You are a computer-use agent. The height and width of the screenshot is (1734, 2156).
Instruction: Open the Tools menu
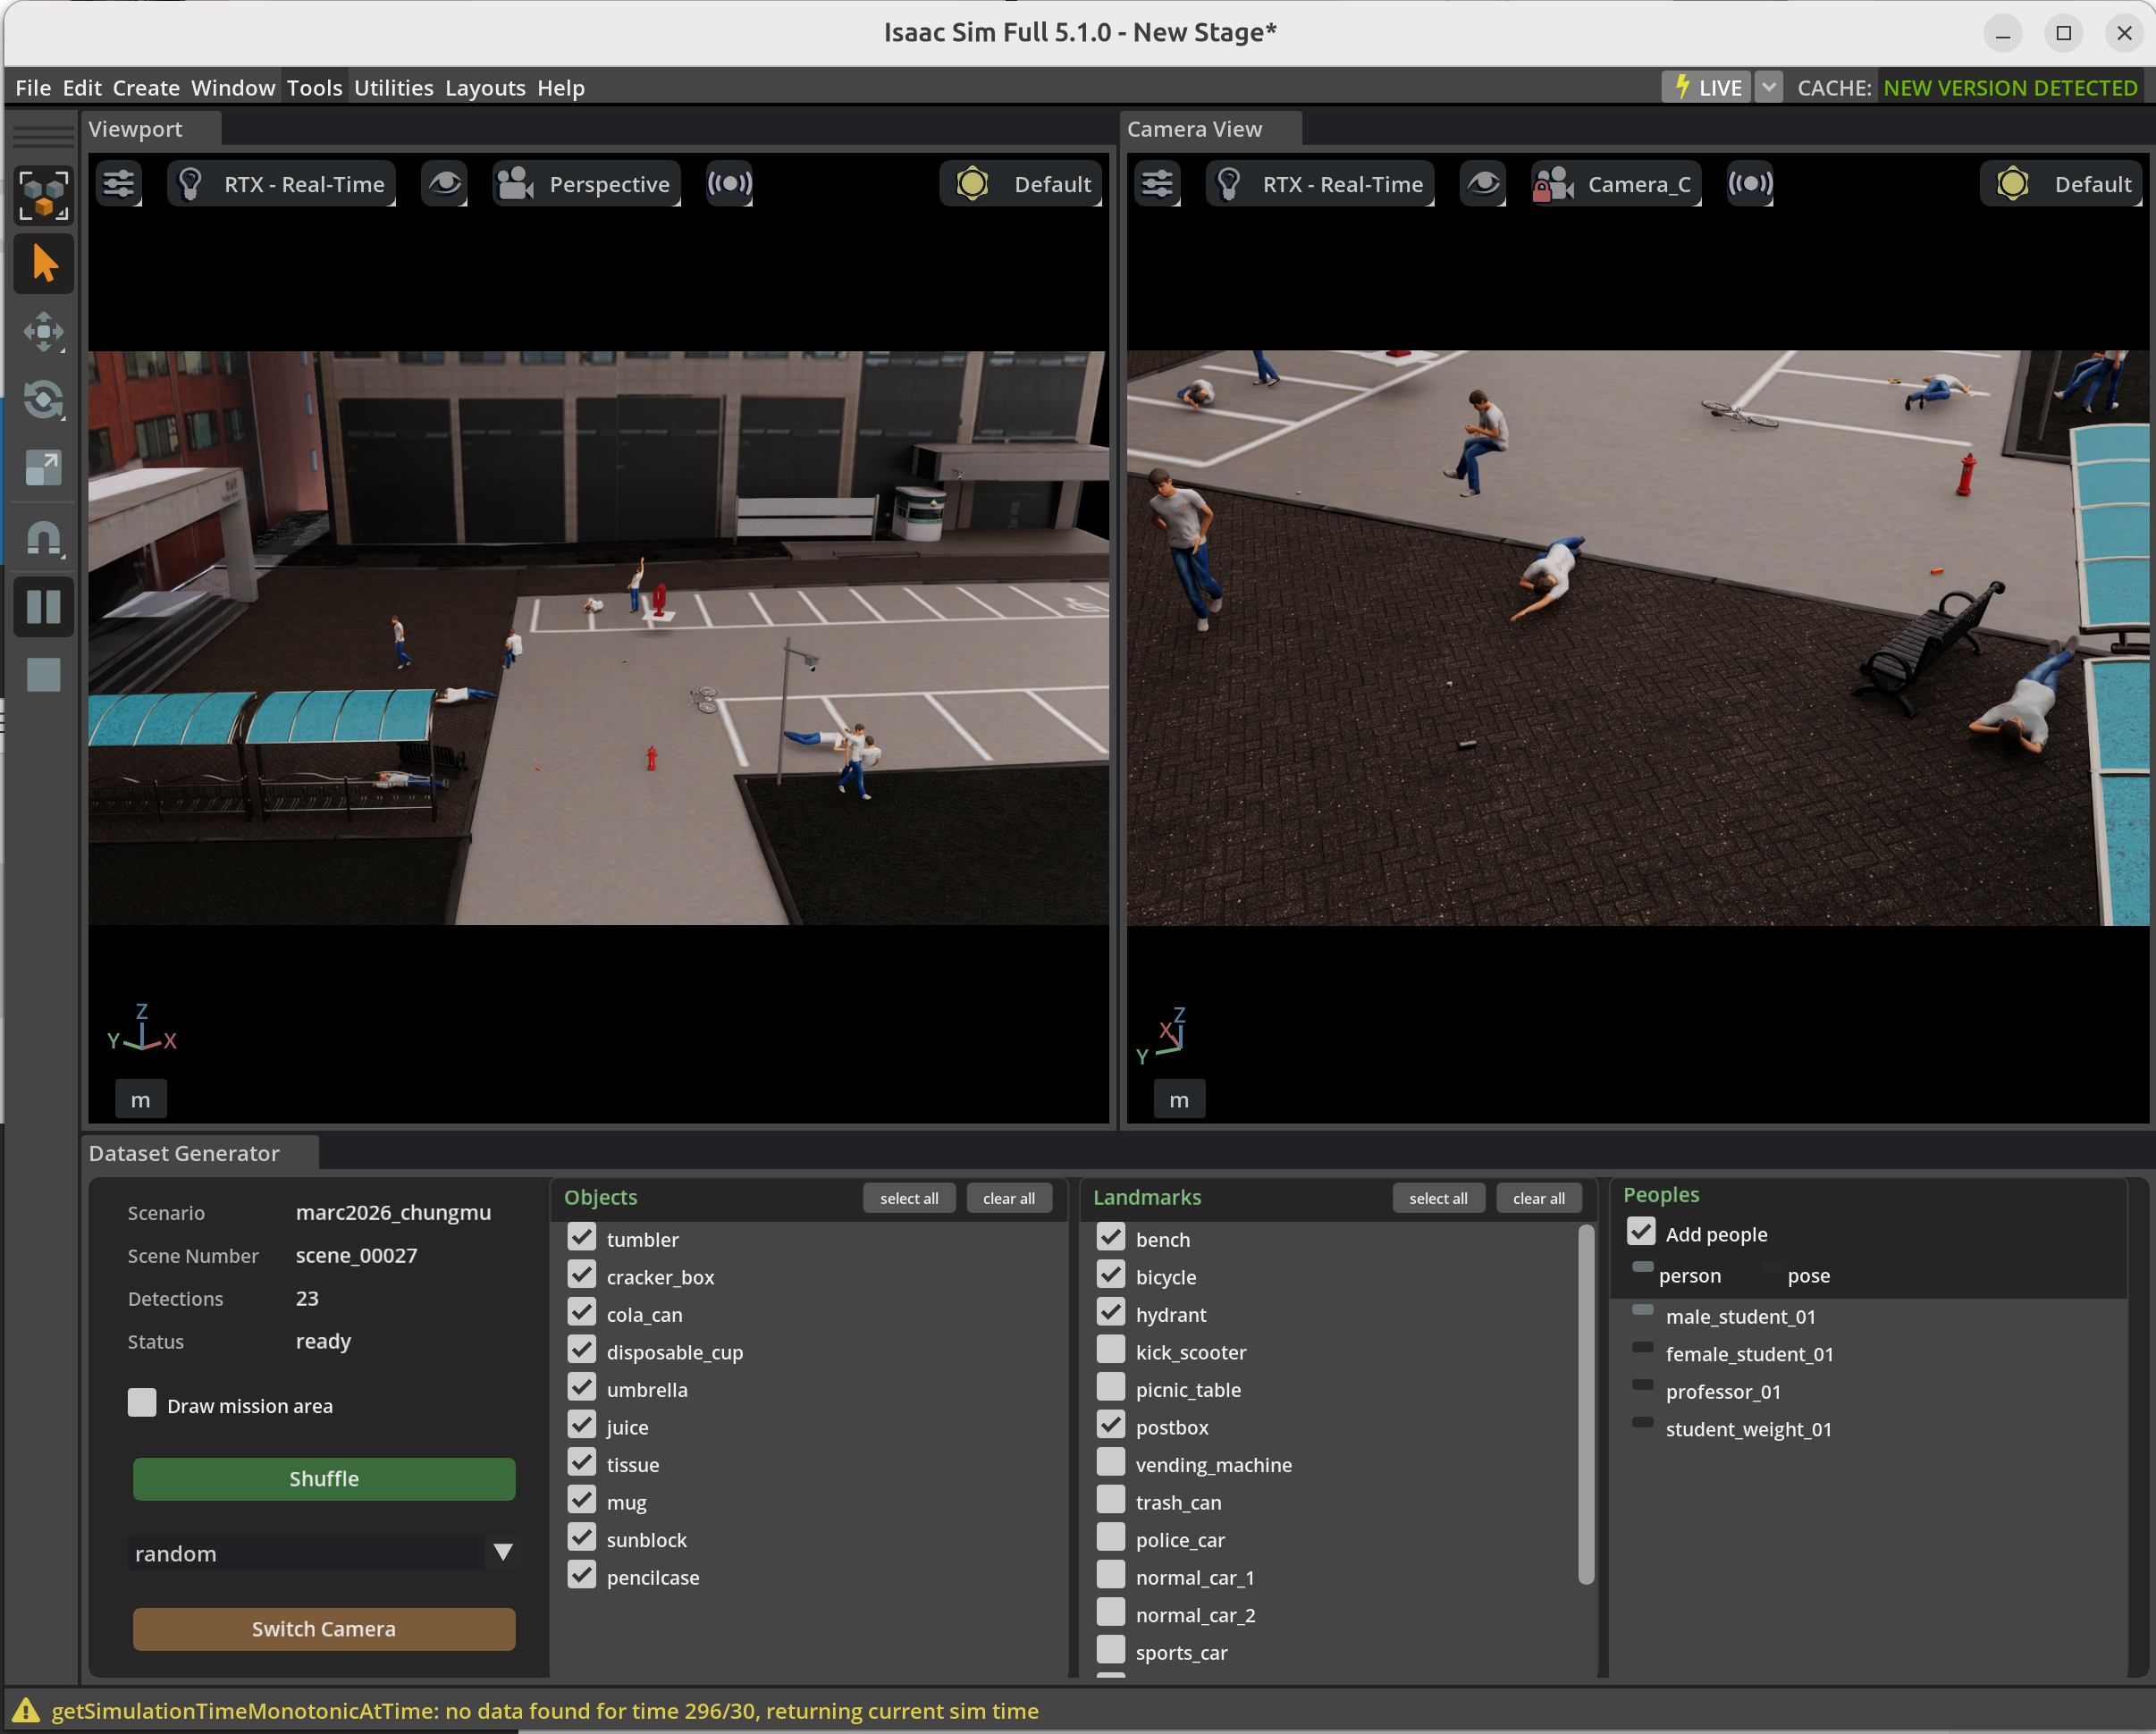click(315, 88)
